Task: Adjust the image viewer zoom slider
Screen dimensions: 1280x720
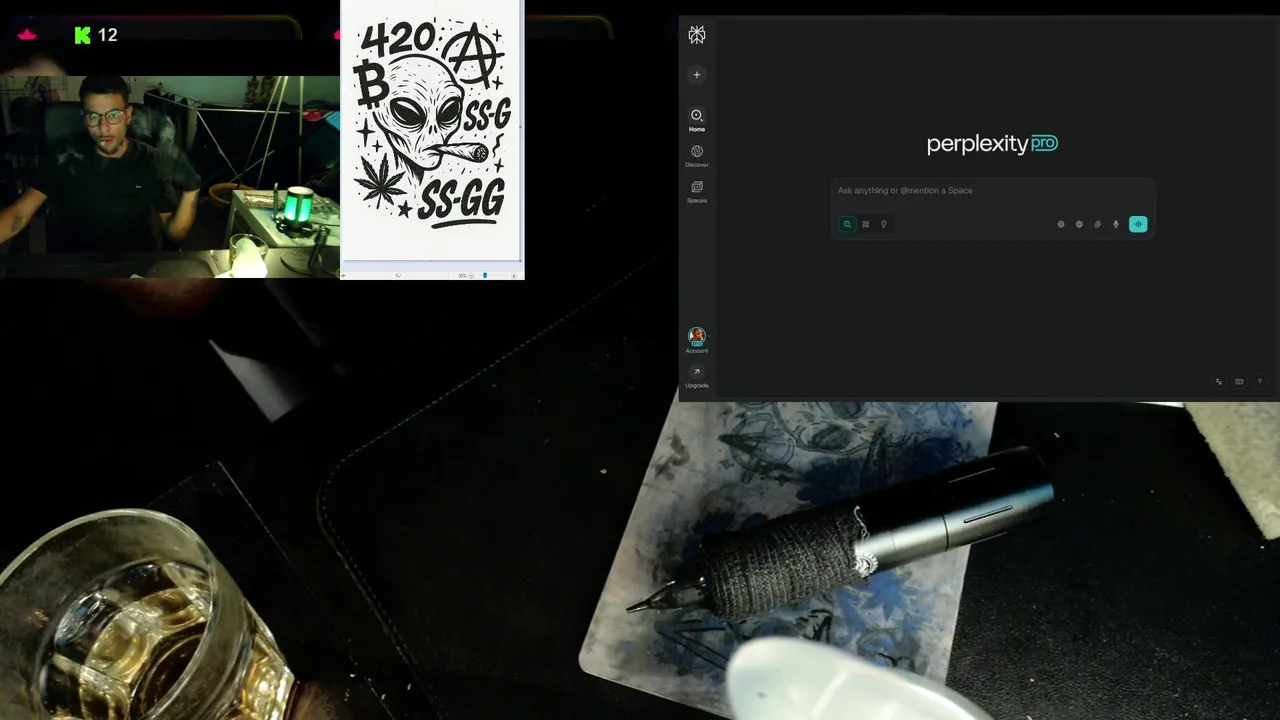Action: pos(485,275)
